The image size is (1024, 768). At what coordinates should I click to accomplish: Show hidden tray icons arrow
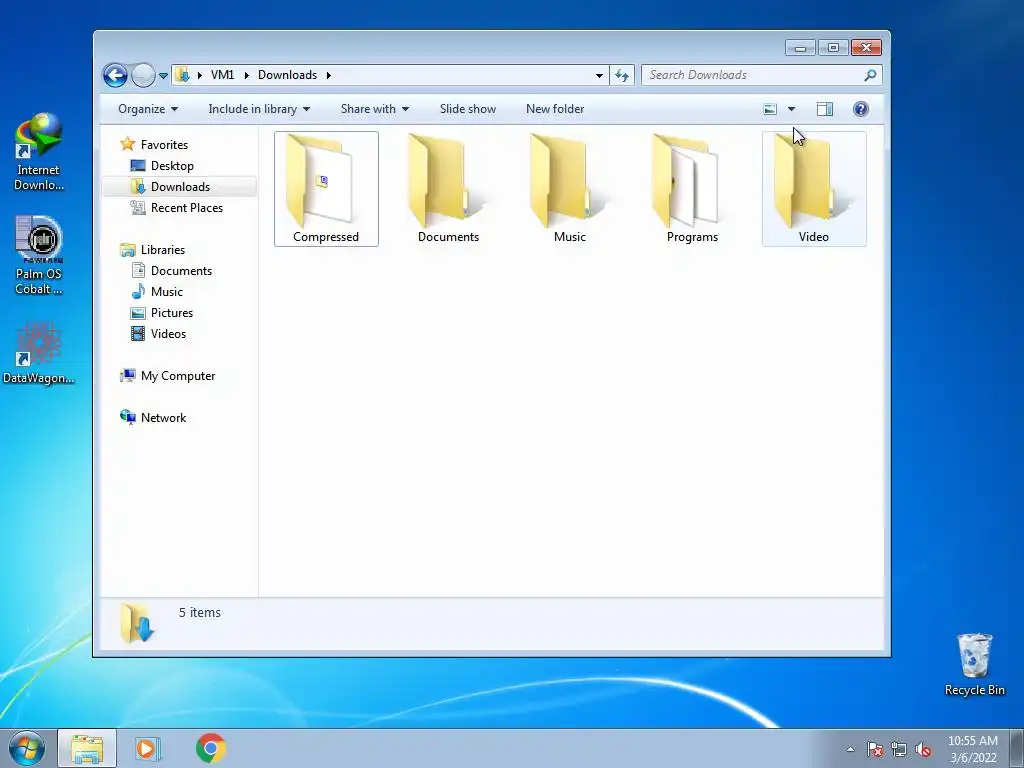850,749
